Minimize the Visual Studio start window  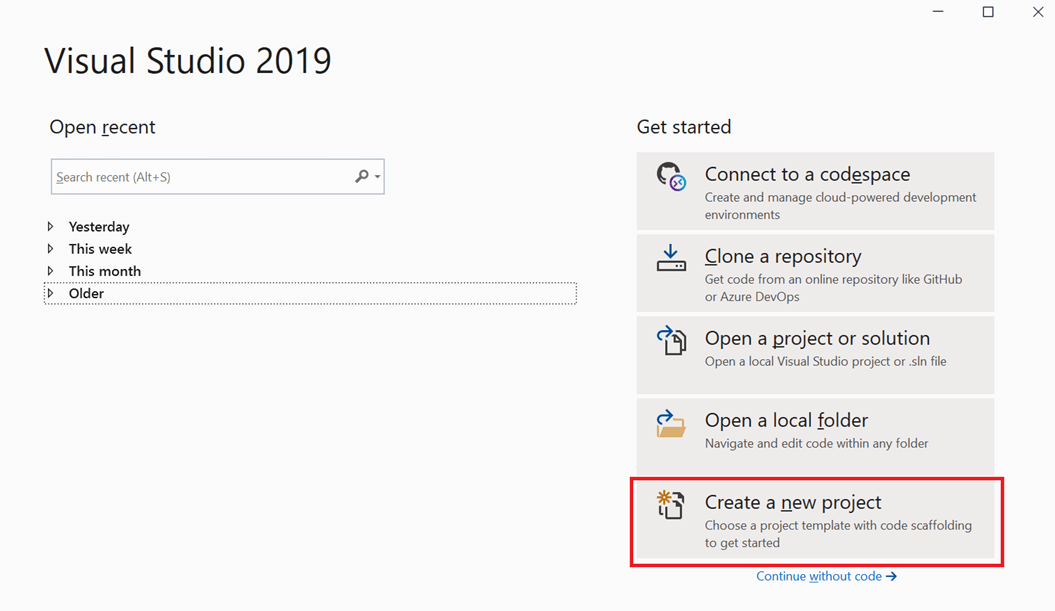(938, 12)
